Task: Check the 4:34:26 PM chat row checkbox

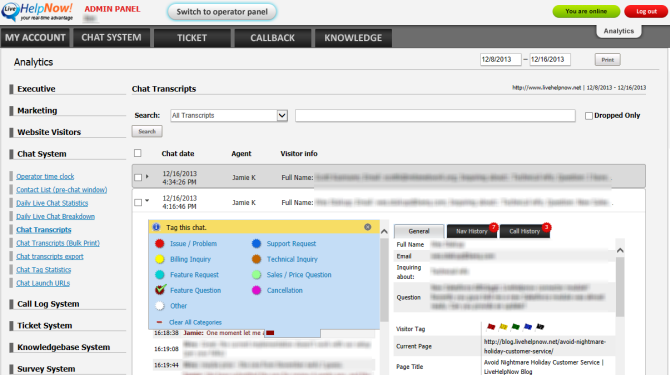Action: click(x=138, y=177)
